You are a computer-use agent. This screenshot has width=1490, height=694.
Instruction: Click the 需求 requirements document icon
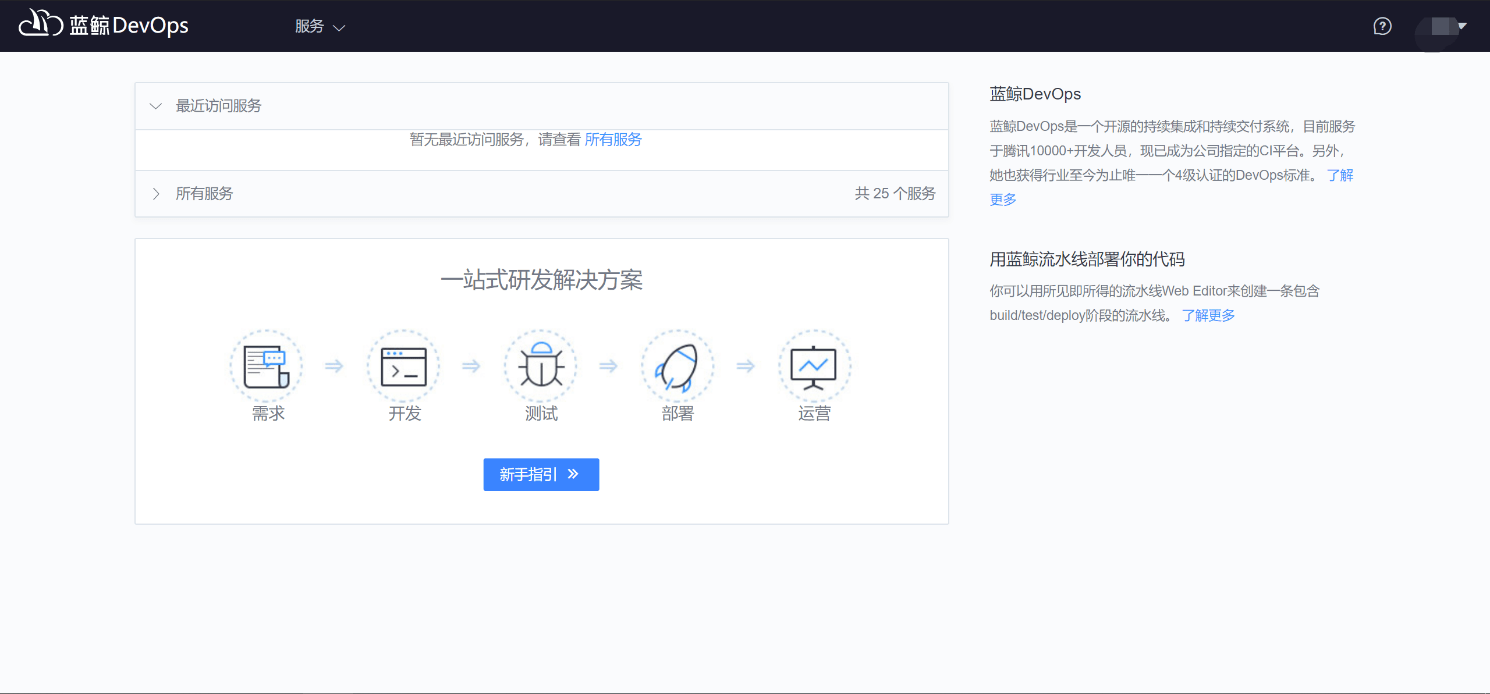coord(266,366)
